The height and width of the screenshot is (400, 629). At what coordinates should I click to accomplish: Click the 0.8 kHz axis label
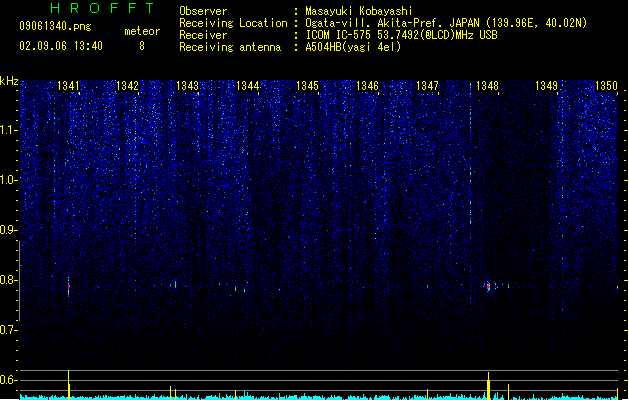pos(8,280)
